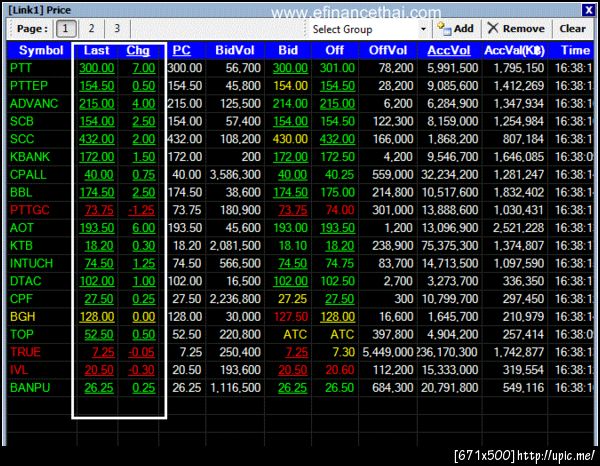Select the ADVANC symbol

pyautogui.click(x=34, y=104)
